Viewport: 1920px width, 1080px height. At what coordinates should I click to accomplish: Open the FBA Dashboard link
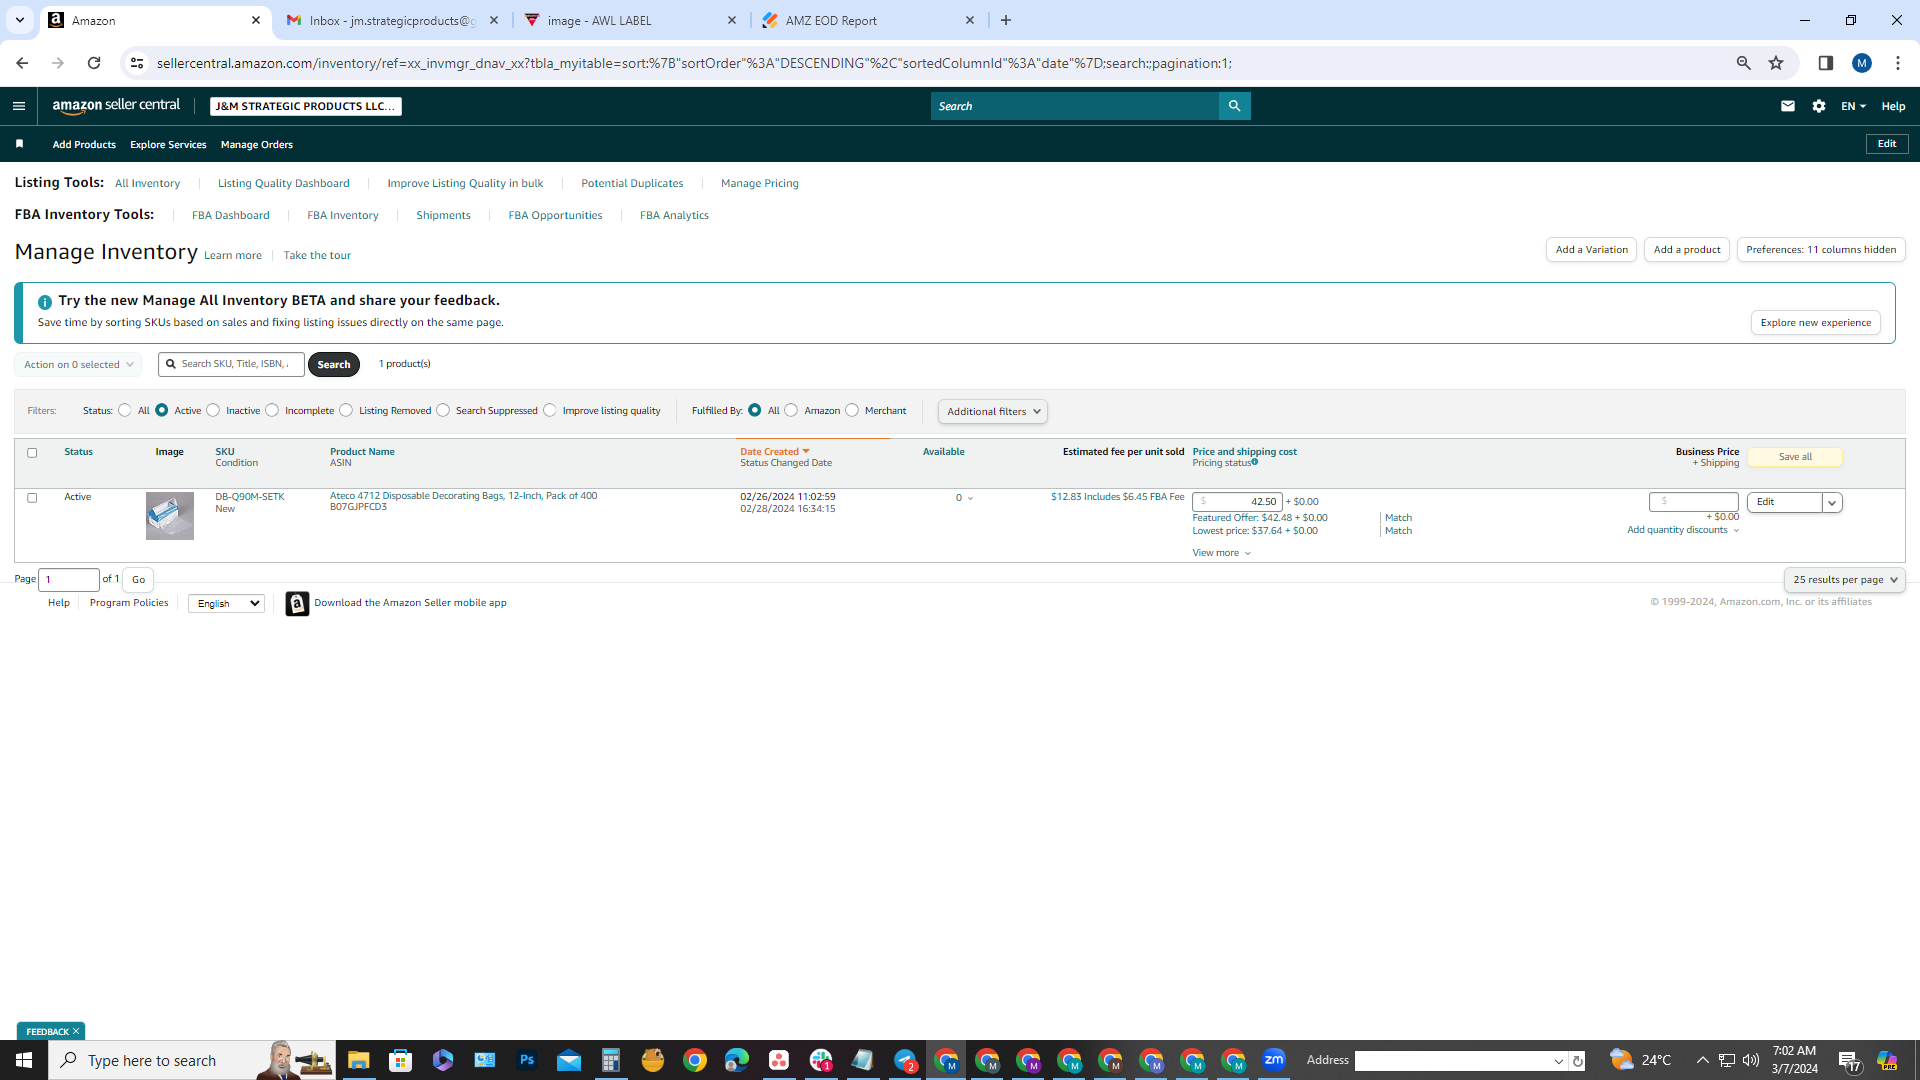pyautogui.click(x=230, y=215)
